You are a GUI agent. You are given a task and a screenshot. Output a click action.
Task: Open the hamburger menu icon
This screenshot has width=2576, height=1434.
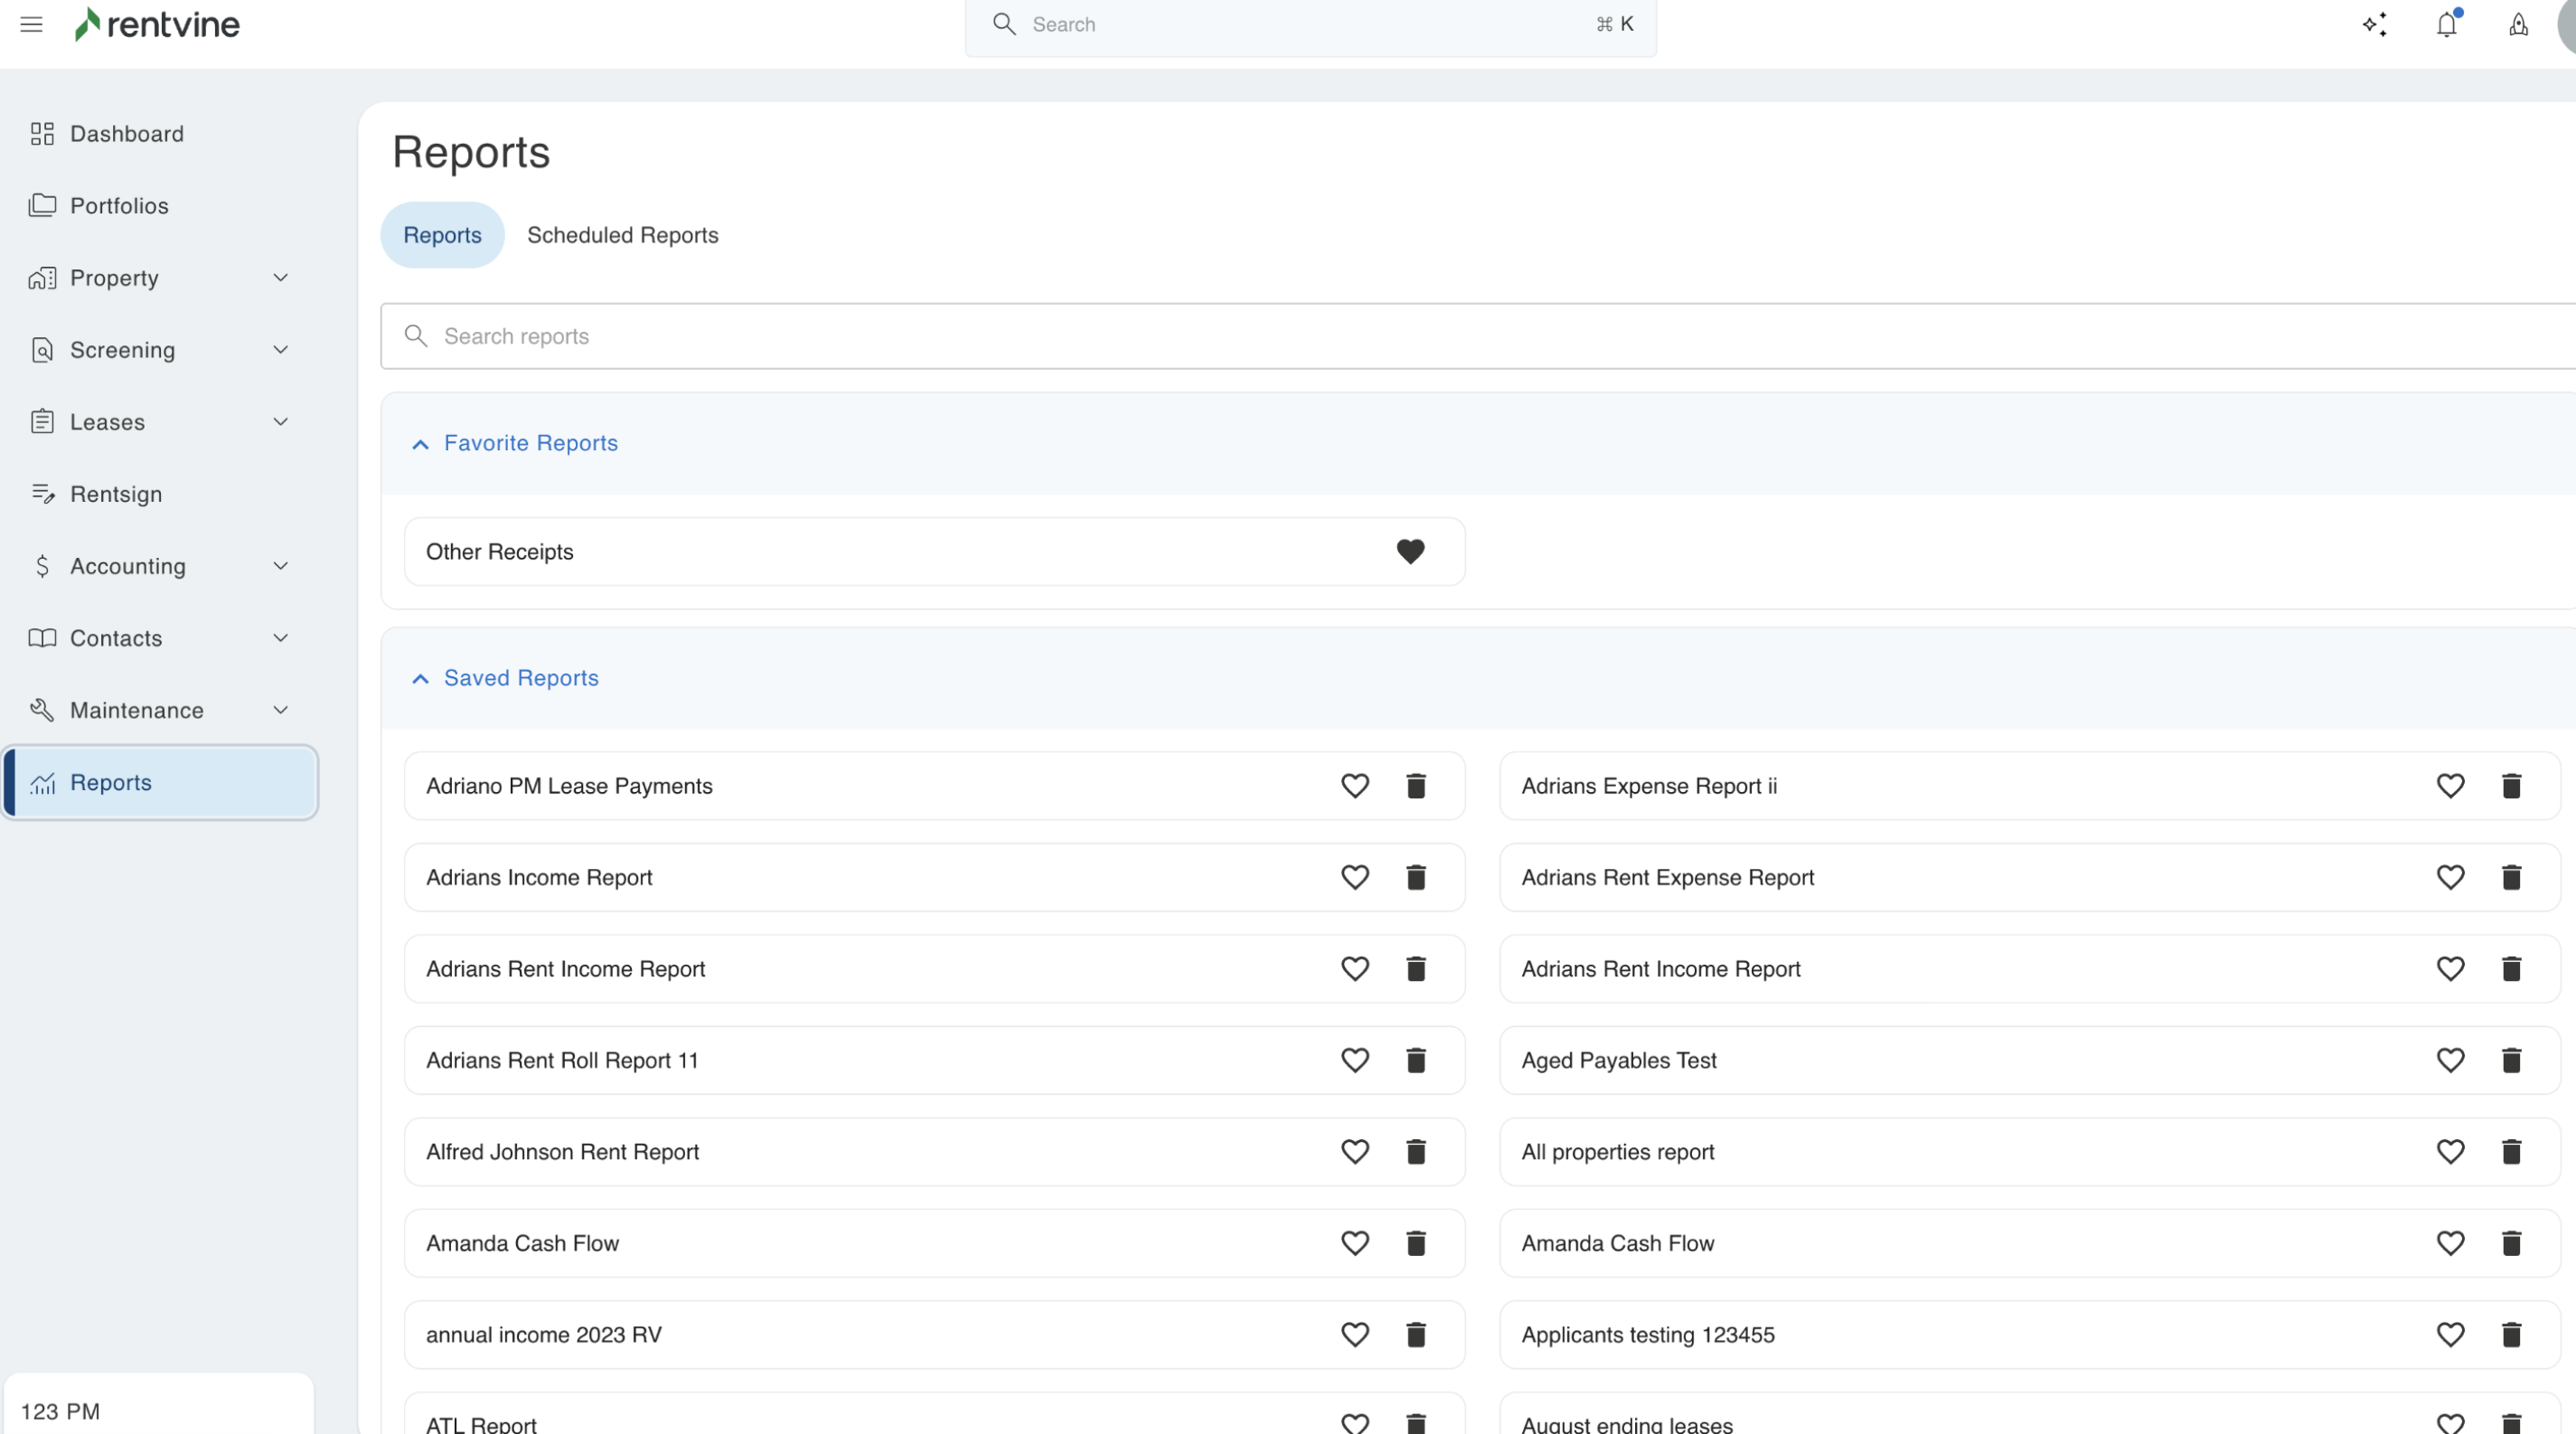tap(31, 24)
